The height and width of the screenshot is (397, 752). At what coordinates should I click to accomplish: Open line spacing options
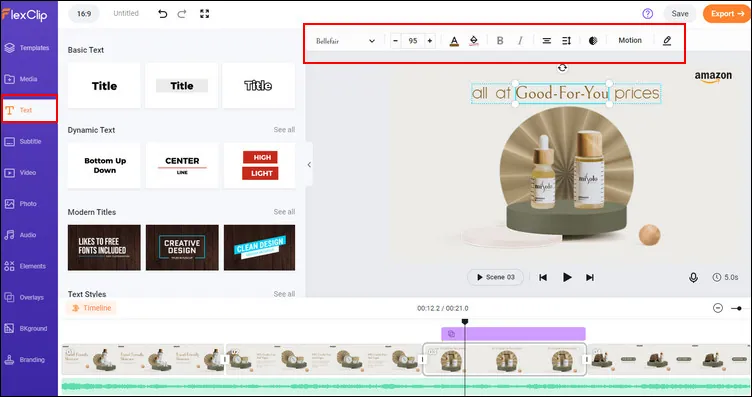pos(566,41)
